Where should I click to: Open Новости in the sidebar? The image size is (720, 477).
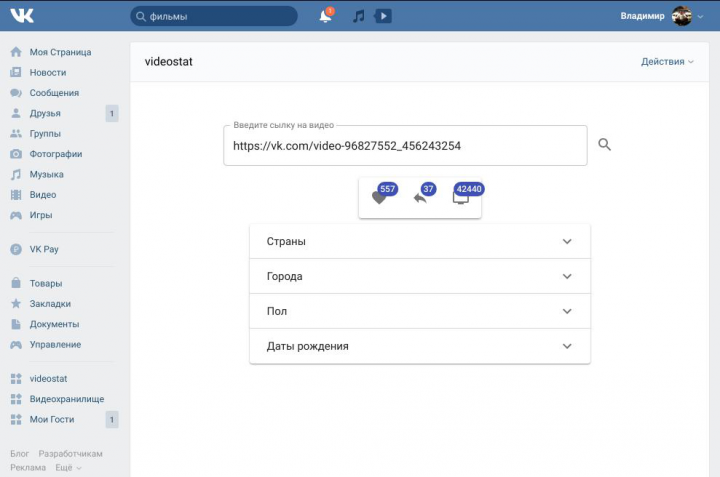(x=48, y=72)
